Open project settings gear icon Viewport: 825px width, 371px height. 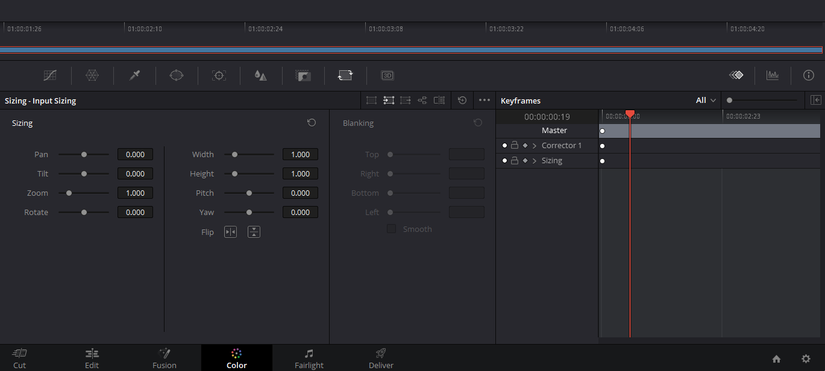(806, 359)
